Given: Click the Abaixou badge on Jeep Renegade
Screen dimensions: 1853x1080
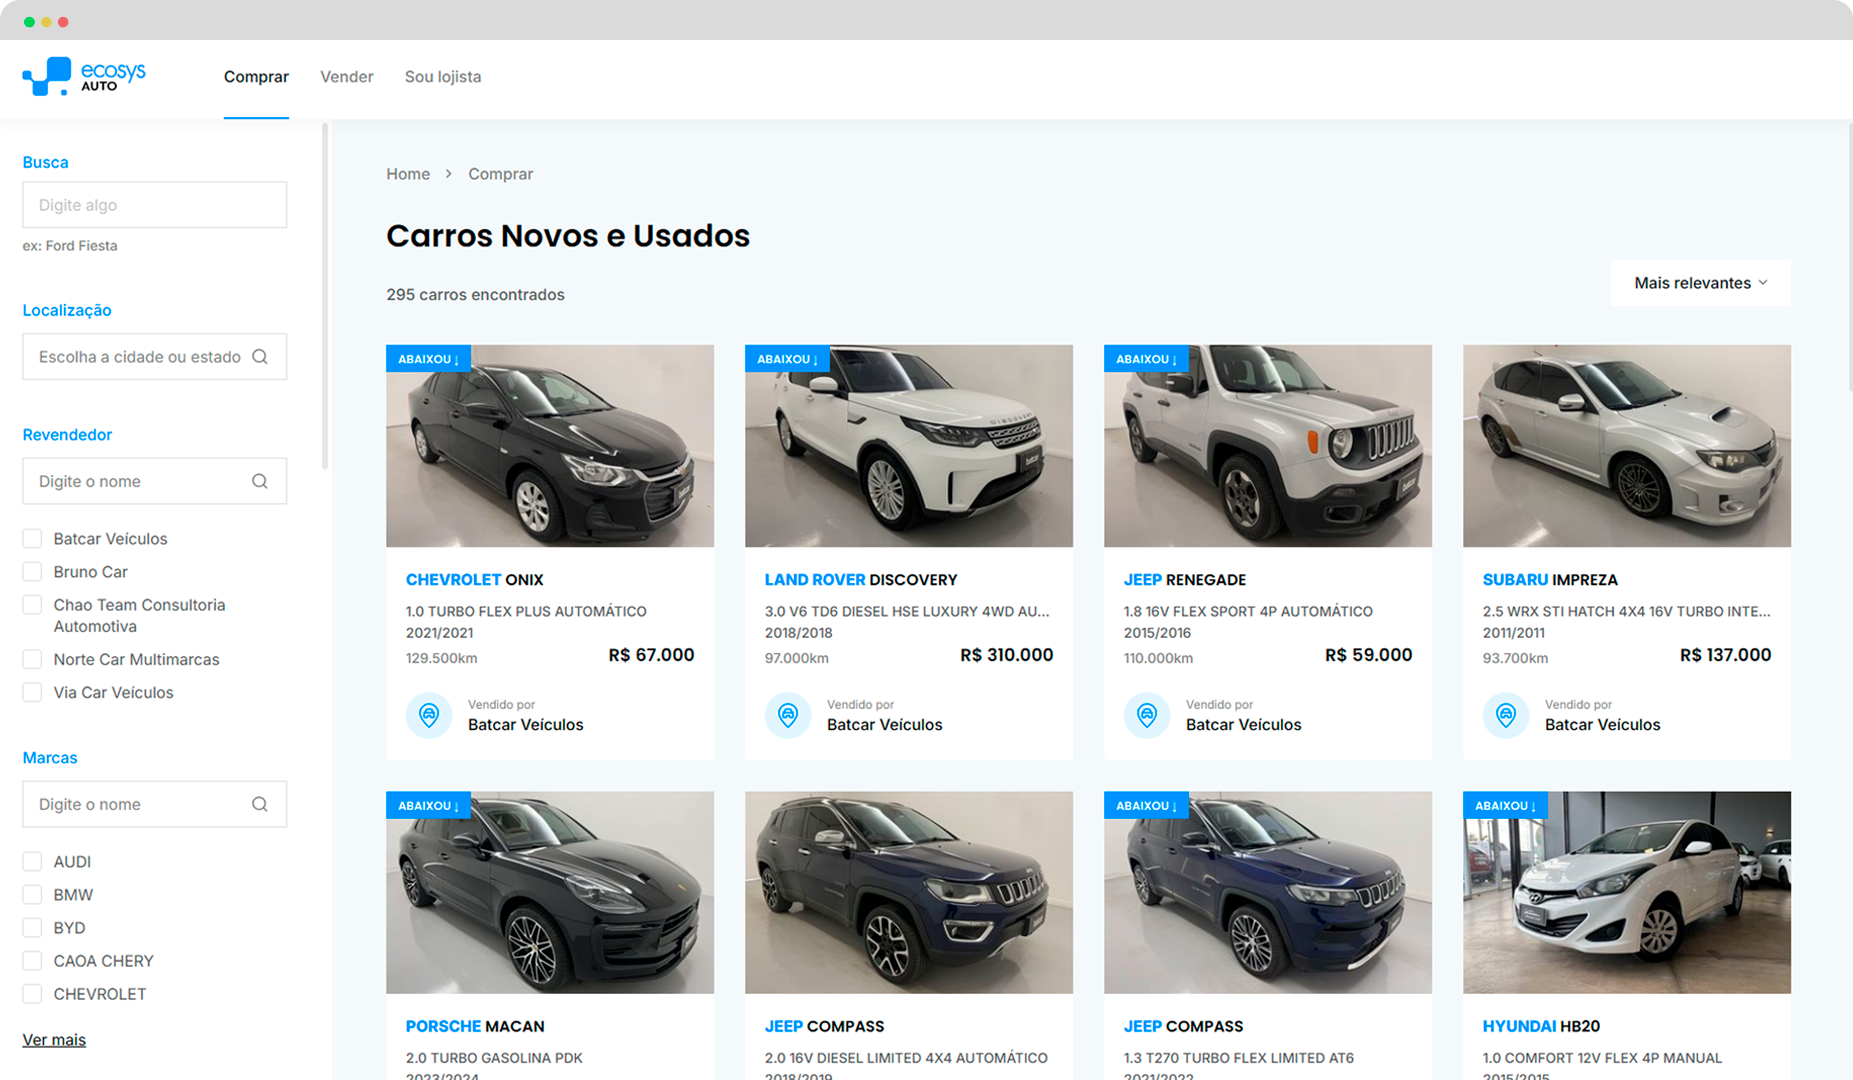Looking at the screenshot, I should point(1146,359).
